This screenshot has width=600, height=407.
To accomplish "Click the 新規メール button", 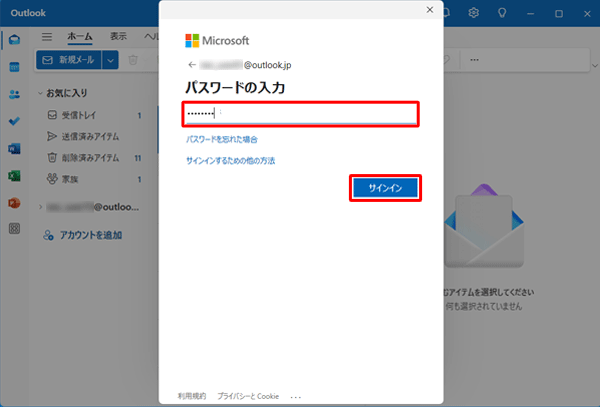I will [69, 60].
